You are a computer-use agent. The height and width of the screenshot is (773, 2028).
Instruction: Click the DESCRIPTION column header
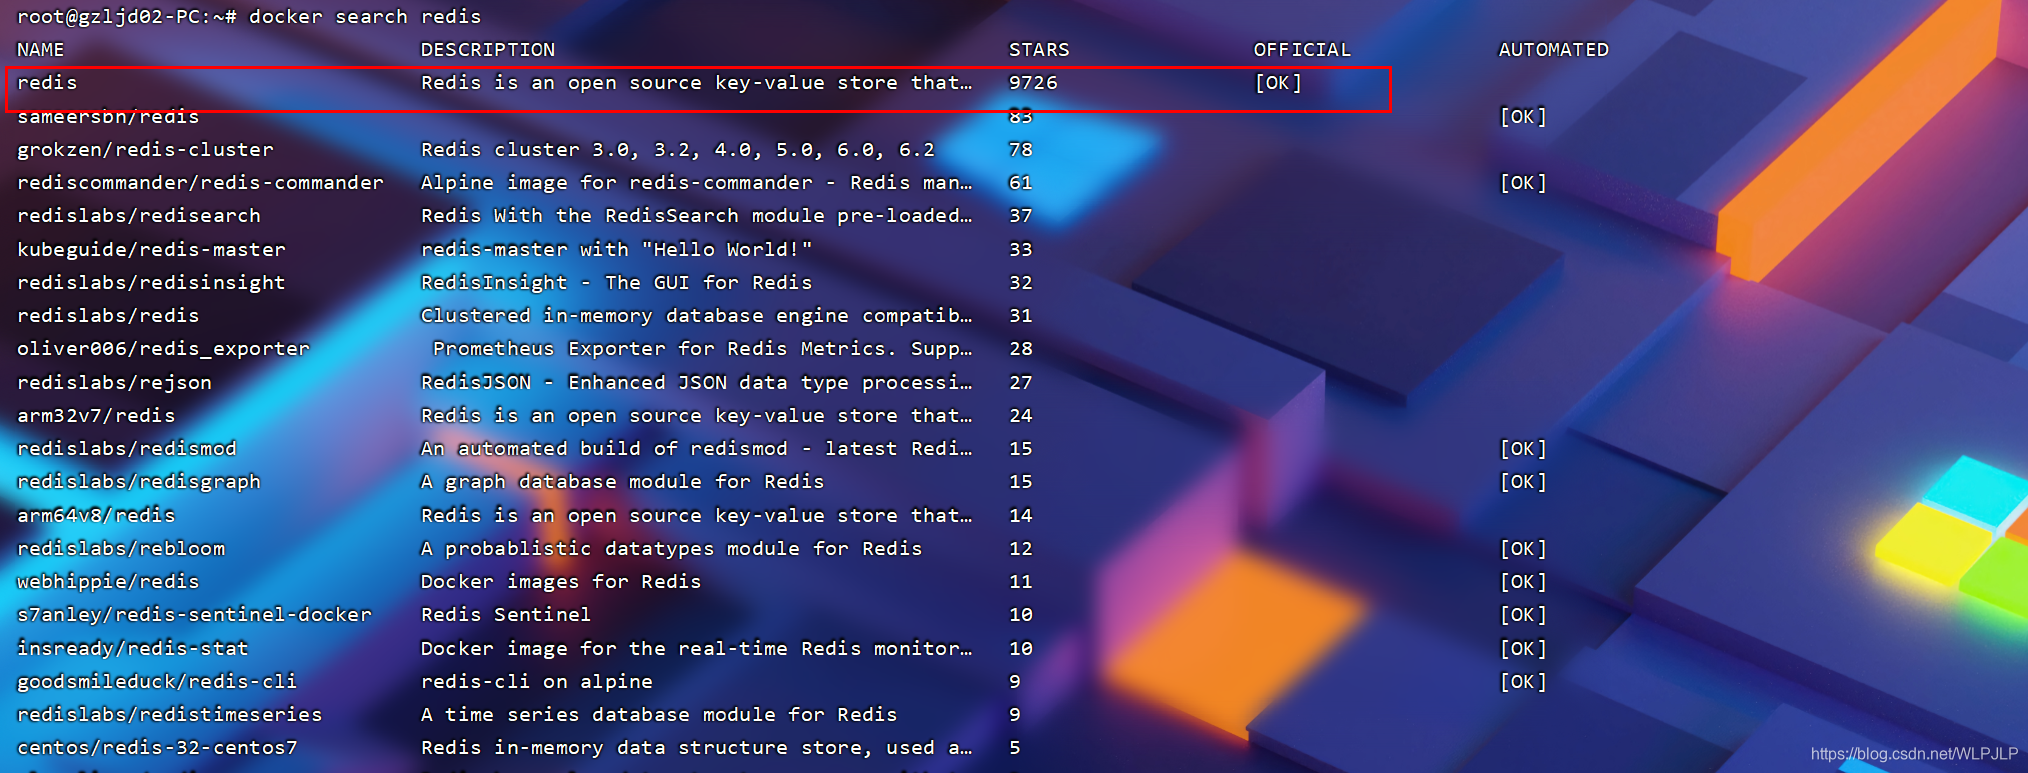pos(488,50)
